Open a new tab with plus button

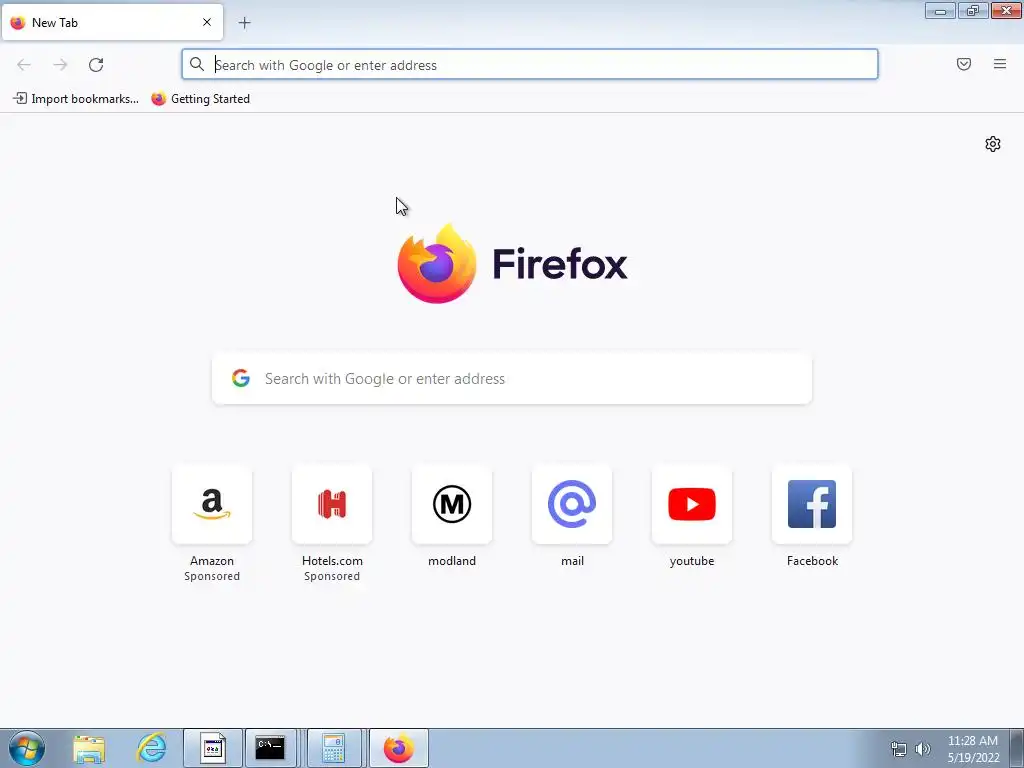tap(244, 23)
